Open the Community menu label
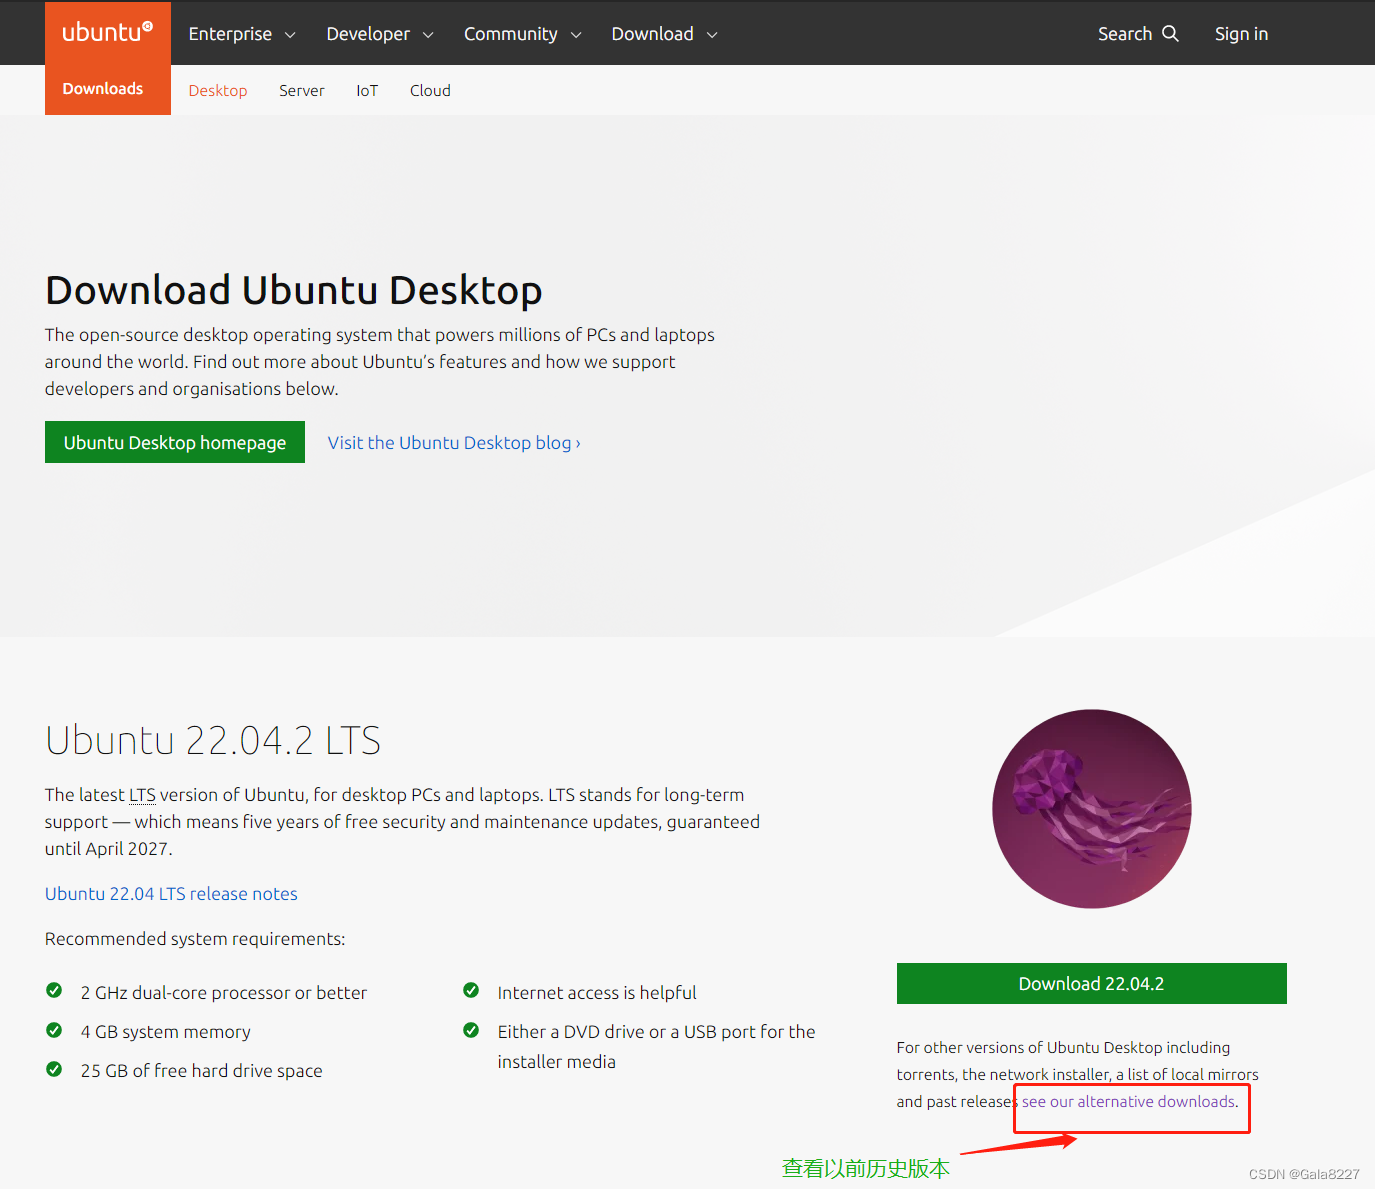The image size is (1375, 1189). coord(511,34)
